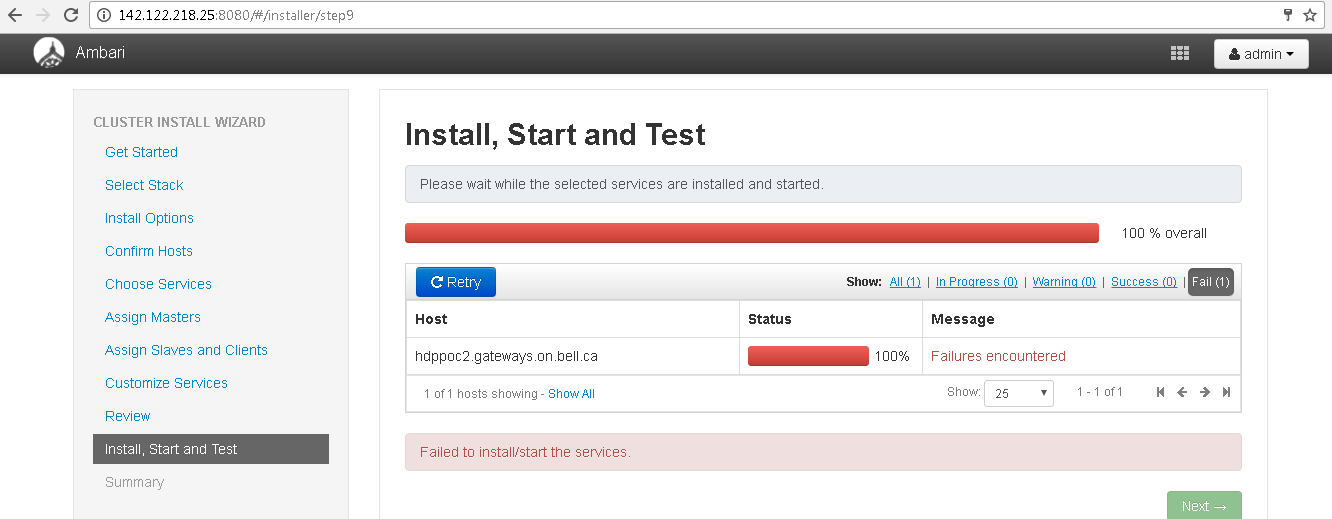The width and height of the screenshot is (1332, 519).
Task: Open the Failures encountered message link
Action: tap(998, 356)
